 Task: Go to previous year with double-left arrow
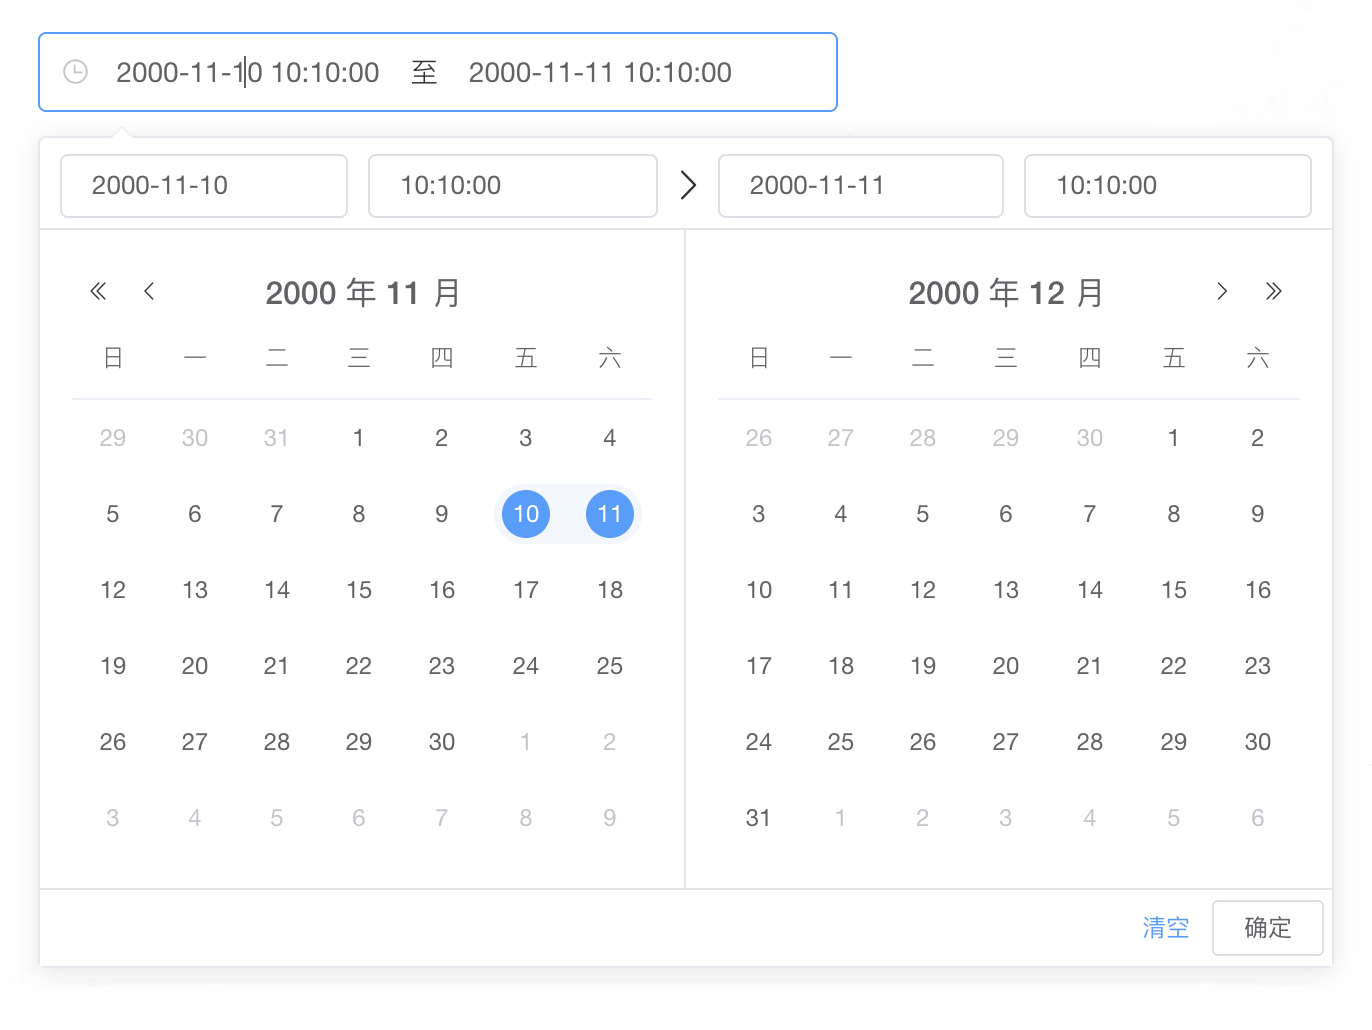pyautogui.click(x=98, y=291)
